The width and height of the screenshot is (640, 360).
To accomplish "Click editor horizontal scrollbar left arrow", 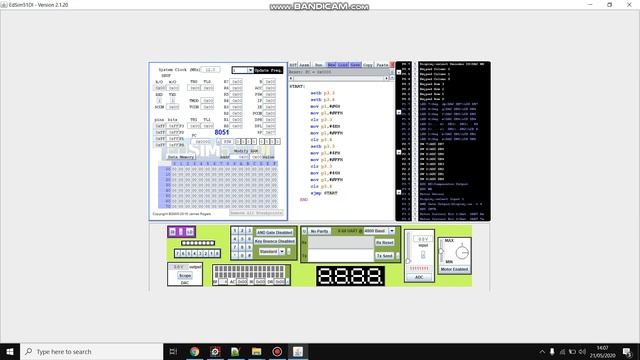I will [291, 78].
